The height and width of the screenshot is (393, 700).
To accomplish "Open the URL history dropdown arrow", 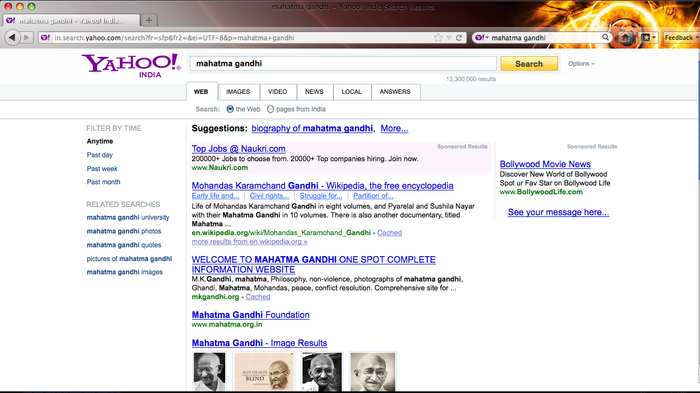I will (x=449, y=38).
